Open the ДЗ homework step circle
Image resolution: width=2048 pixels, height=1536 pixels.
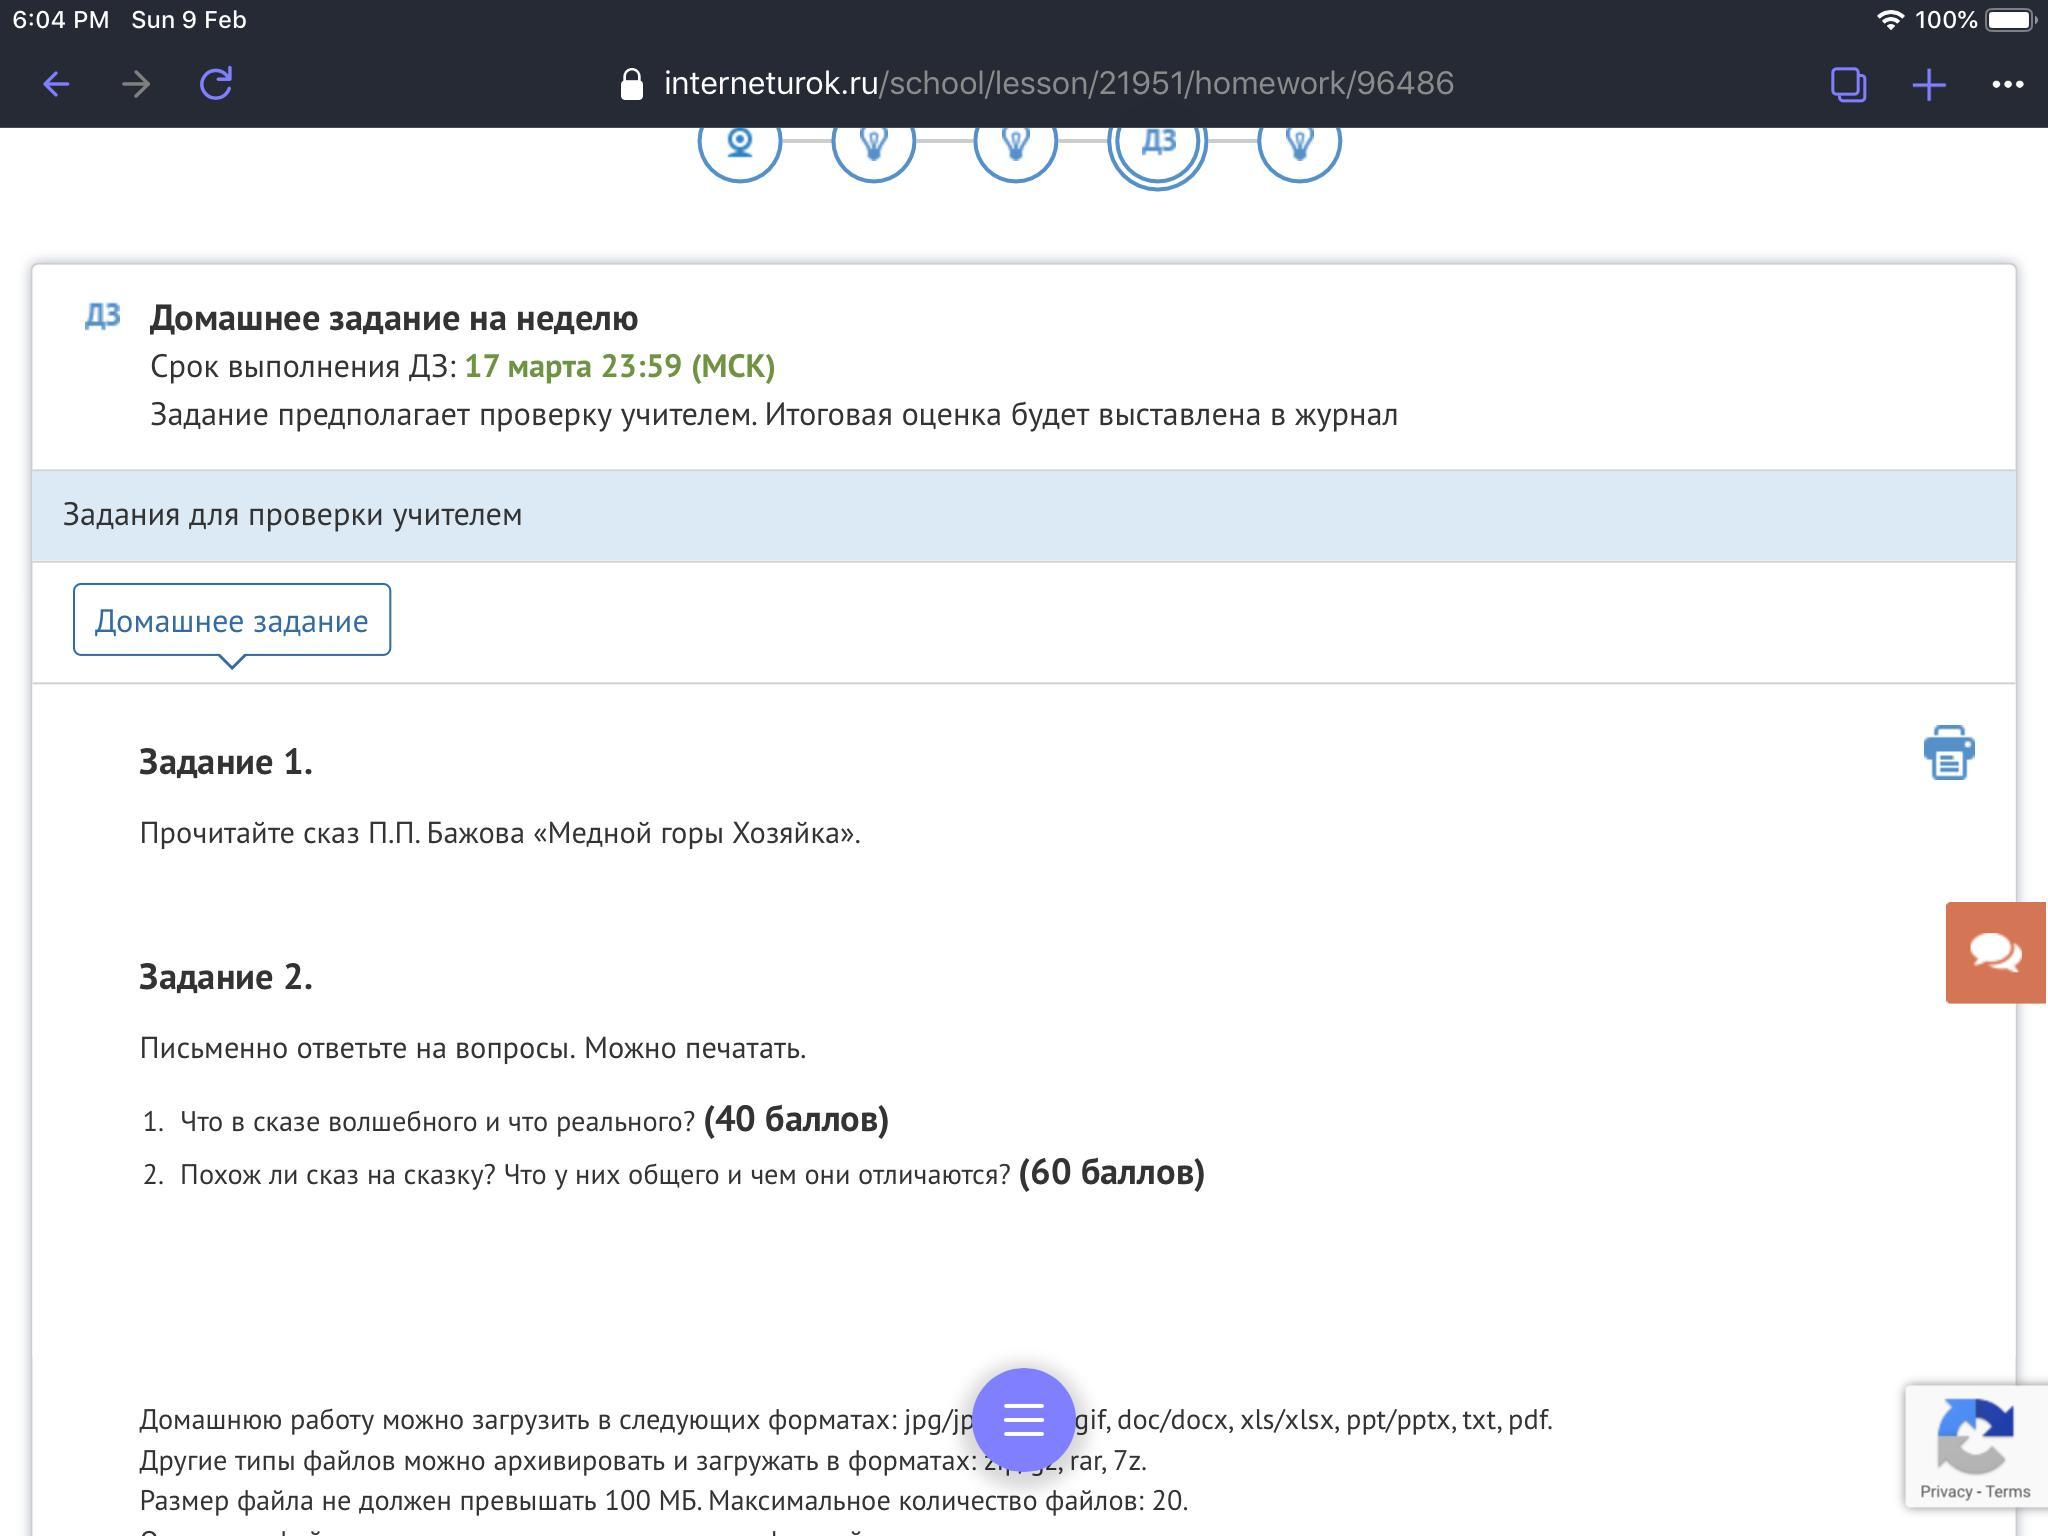point(1158,145)
